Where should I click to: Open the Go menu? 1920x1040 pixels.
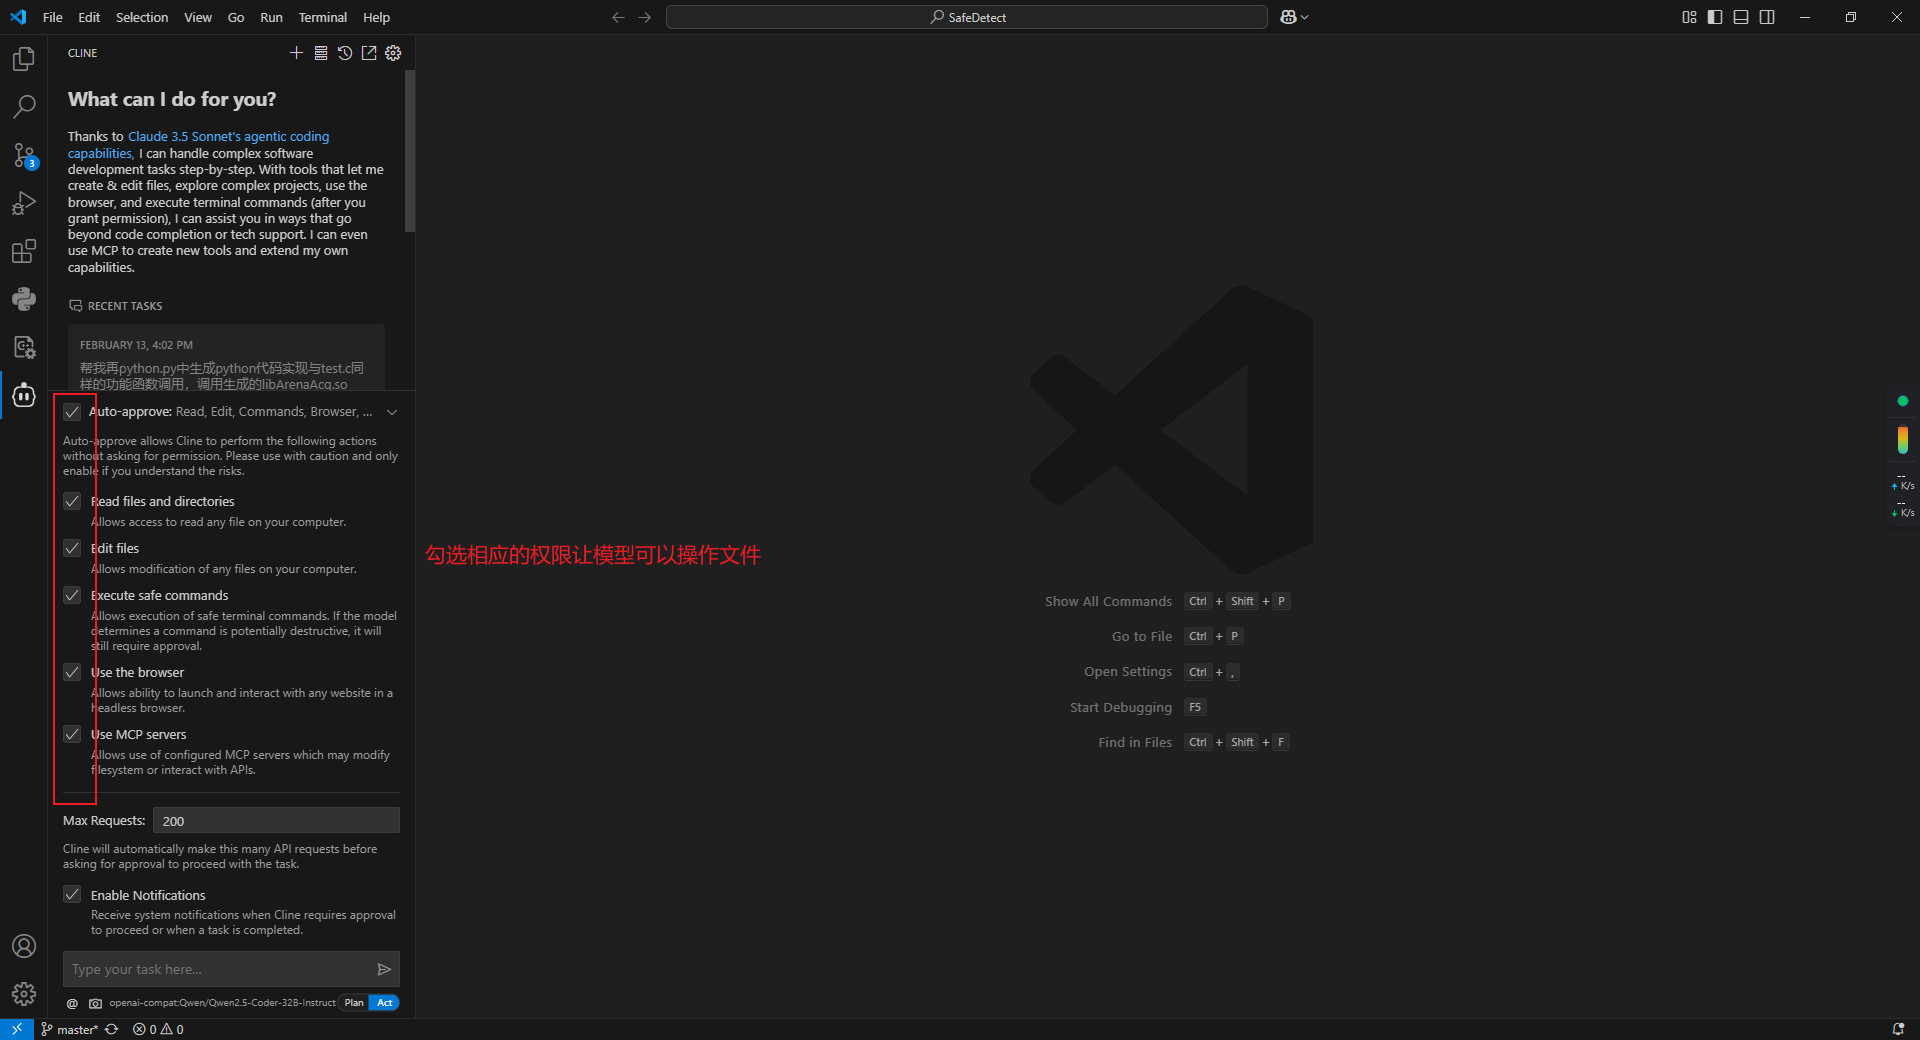[x=236, y=17]
